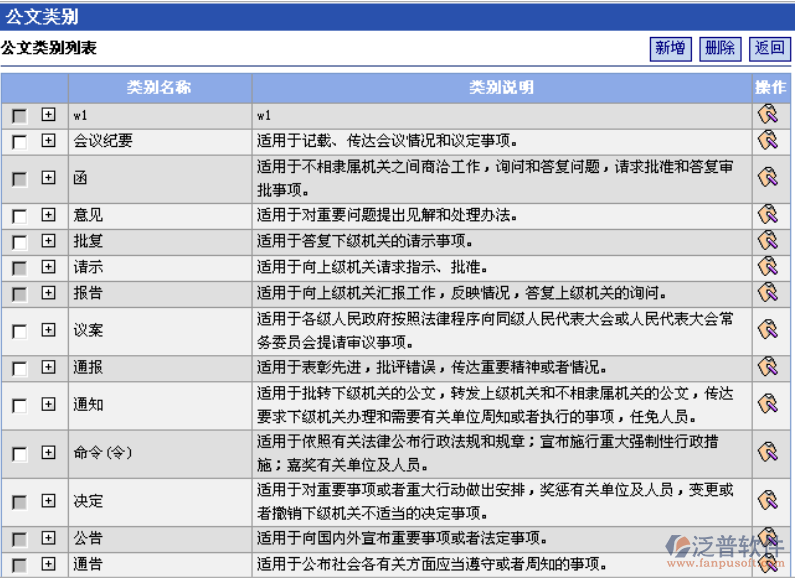Click the edit icon for 函 row
795x579 pixels.
tap(767, 178)
